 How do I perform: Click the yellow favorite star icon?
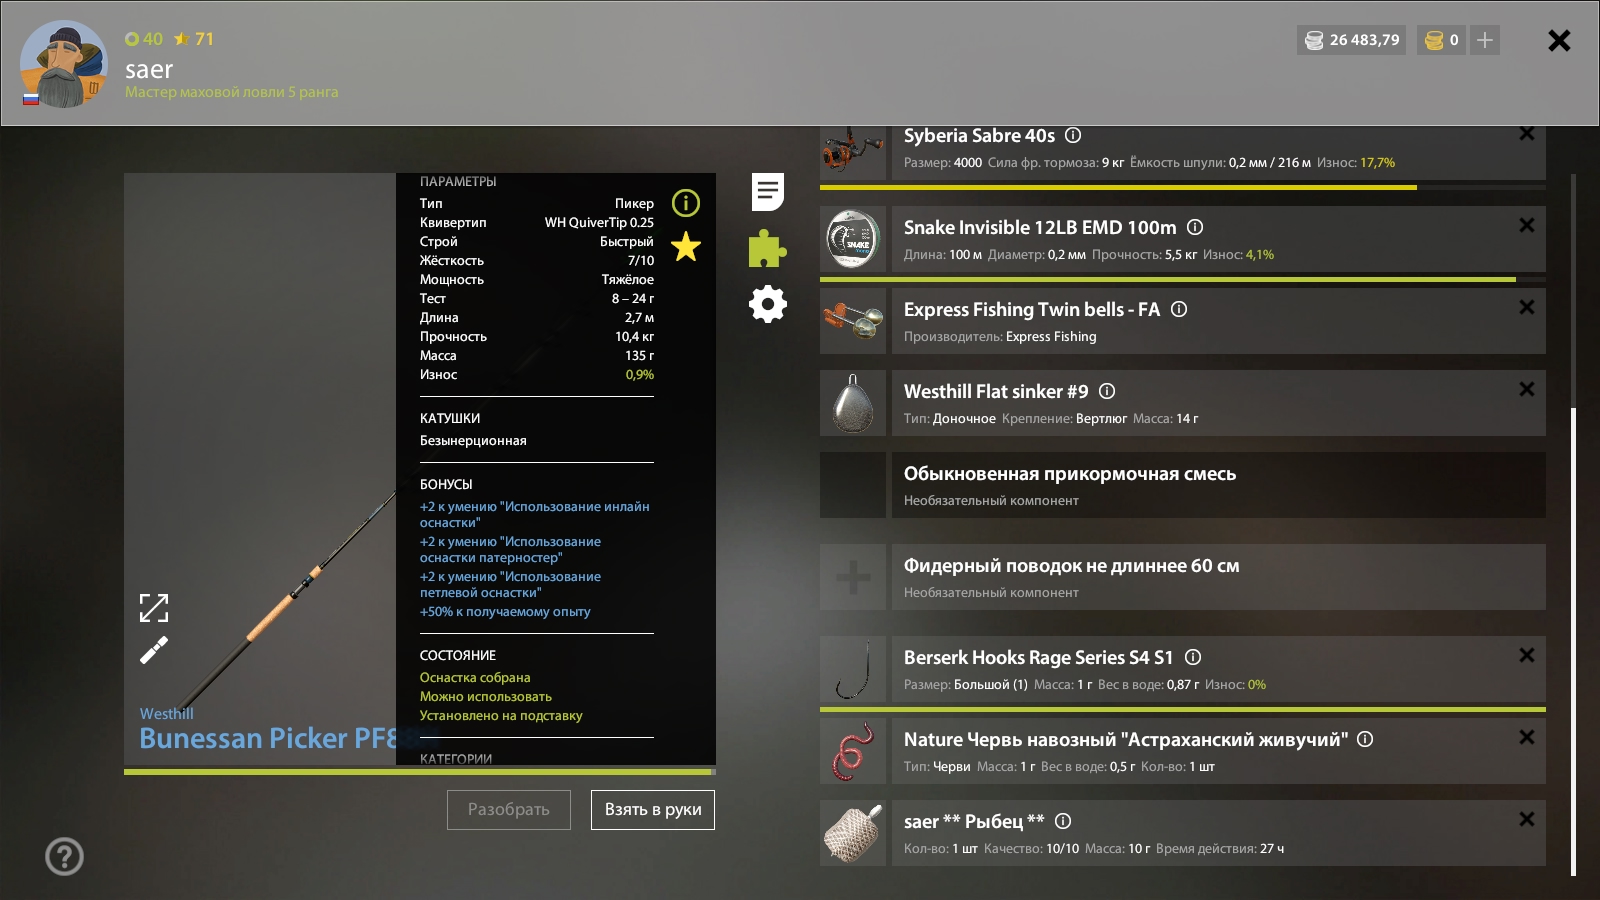(686, 246)
